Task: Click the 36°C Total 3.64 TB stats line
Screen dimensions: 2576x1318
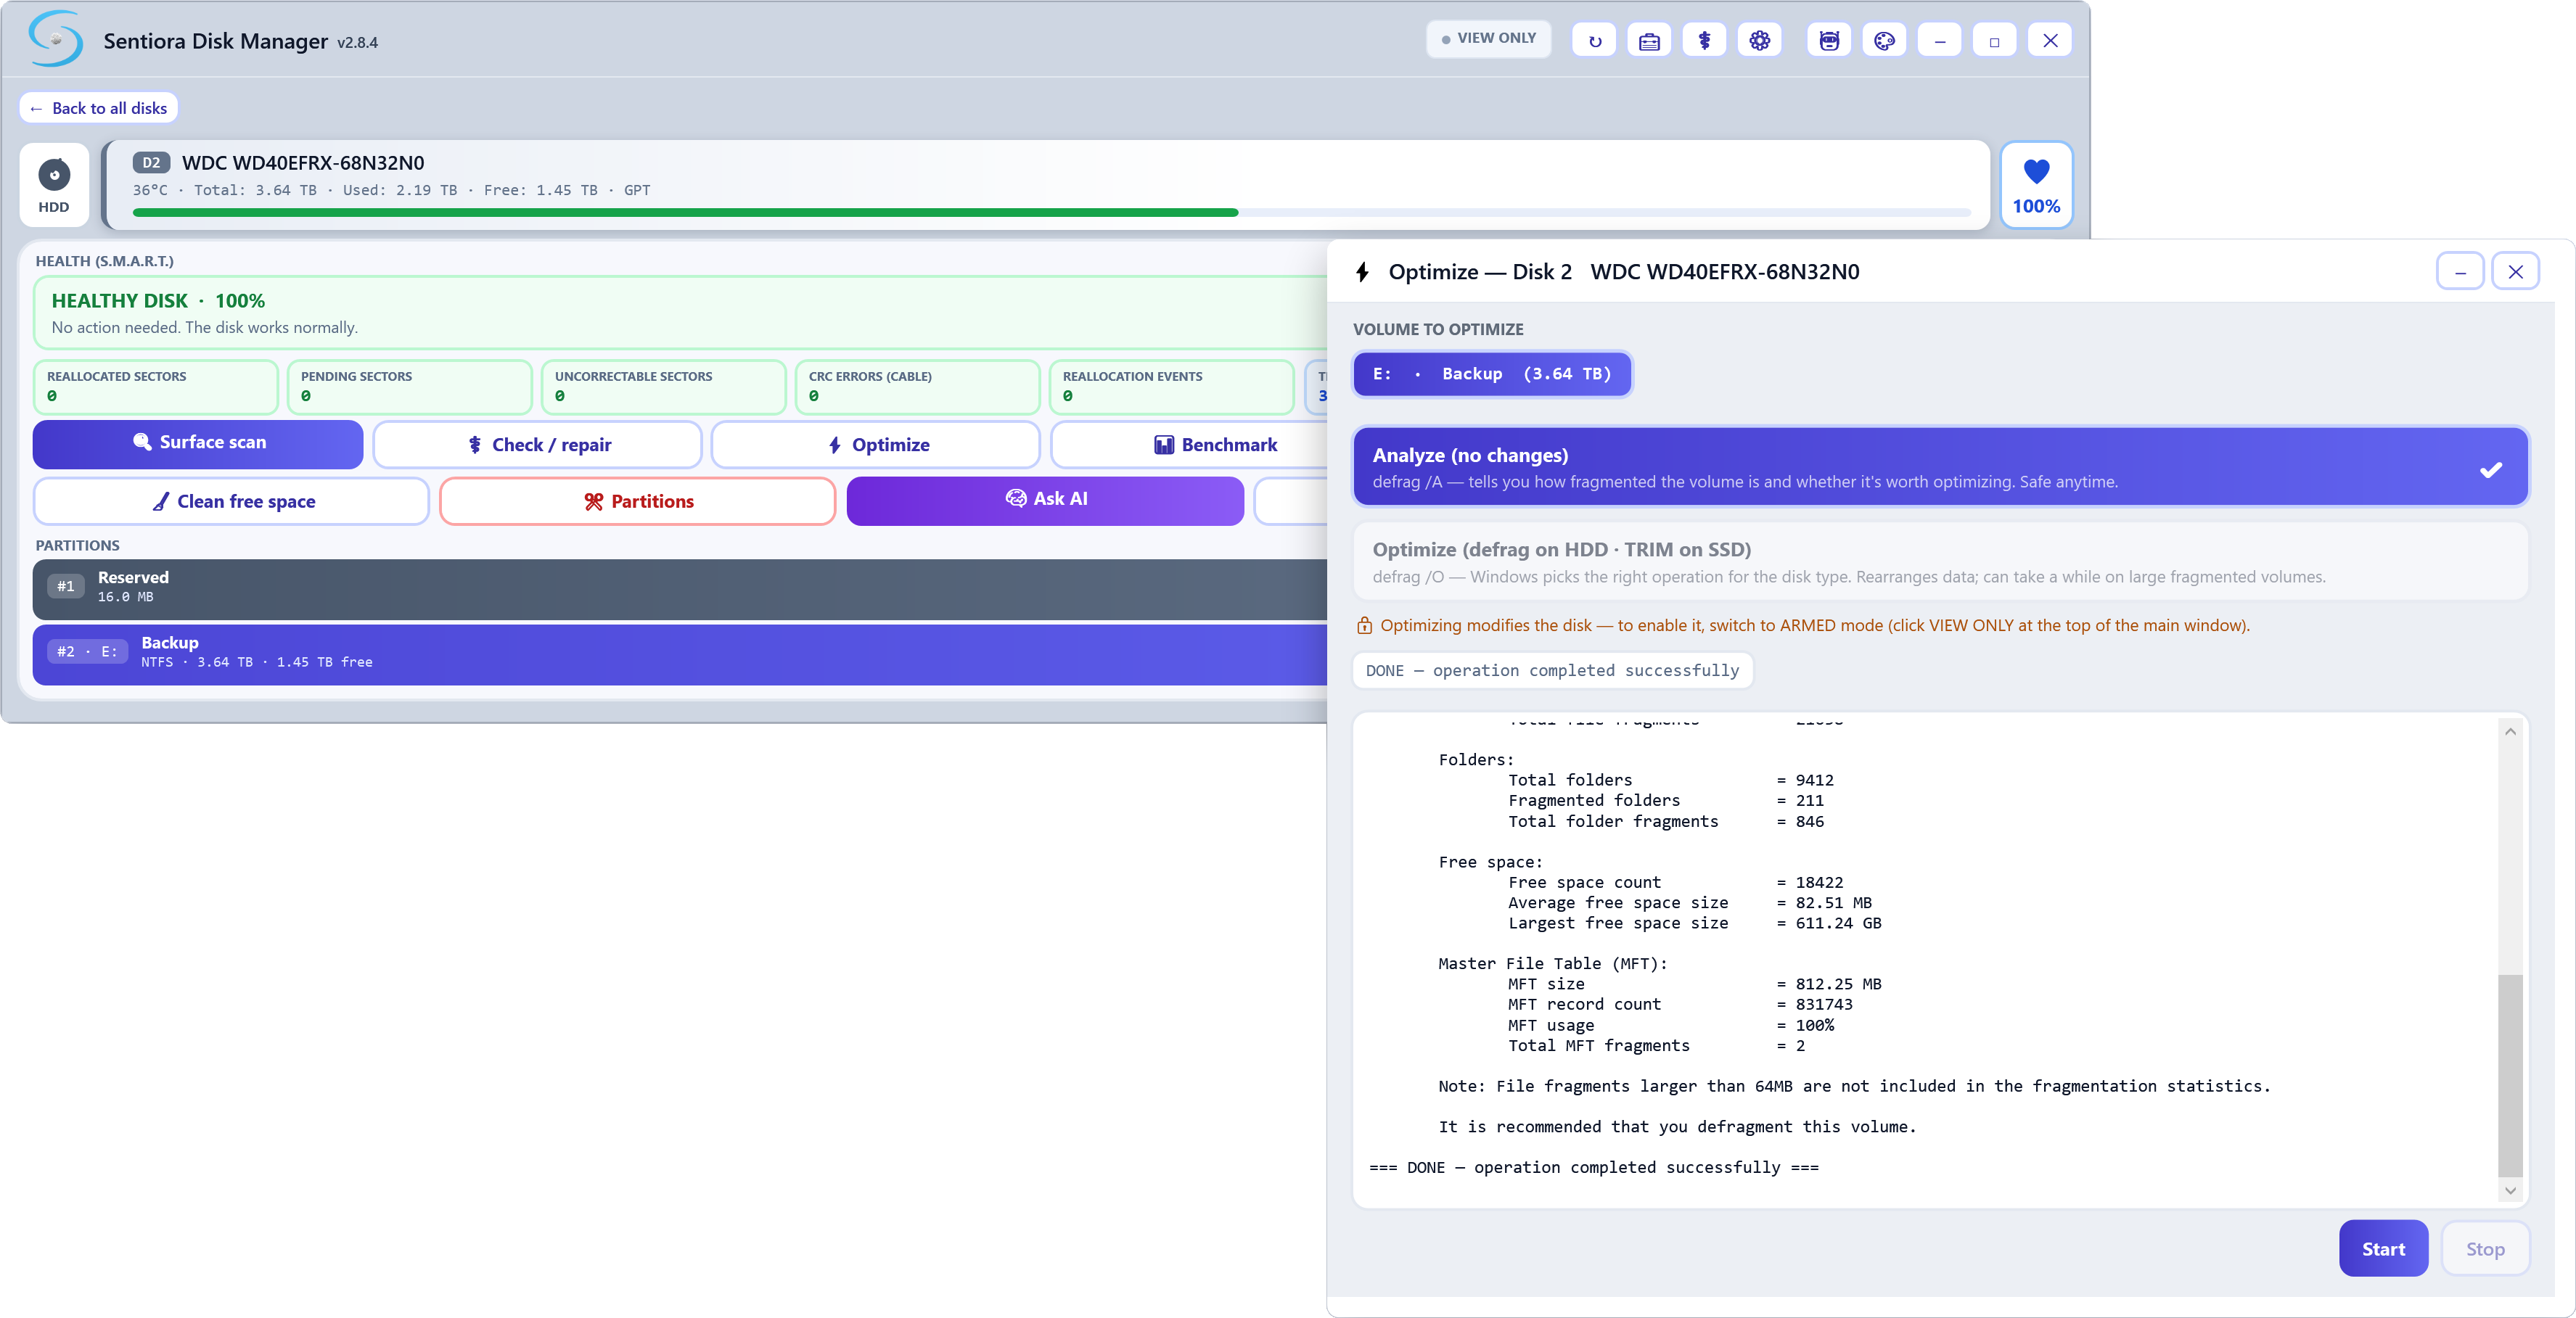Action: tap(391, 190)
